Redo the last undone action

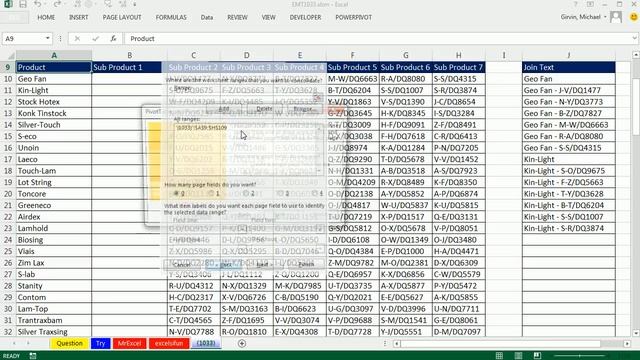point(57,4)
